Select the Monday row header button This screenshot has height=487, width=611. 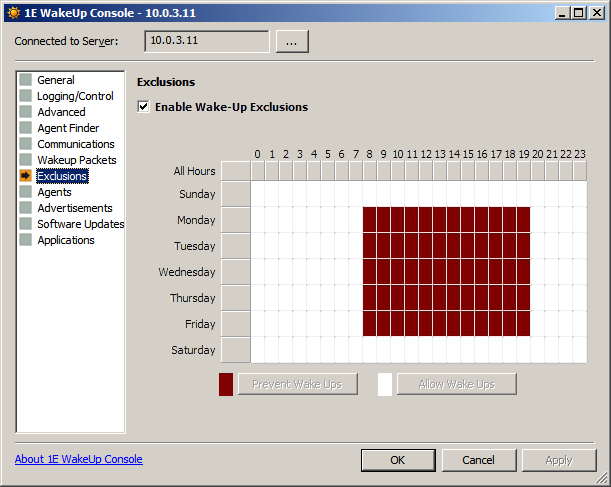tap(235, 220)
